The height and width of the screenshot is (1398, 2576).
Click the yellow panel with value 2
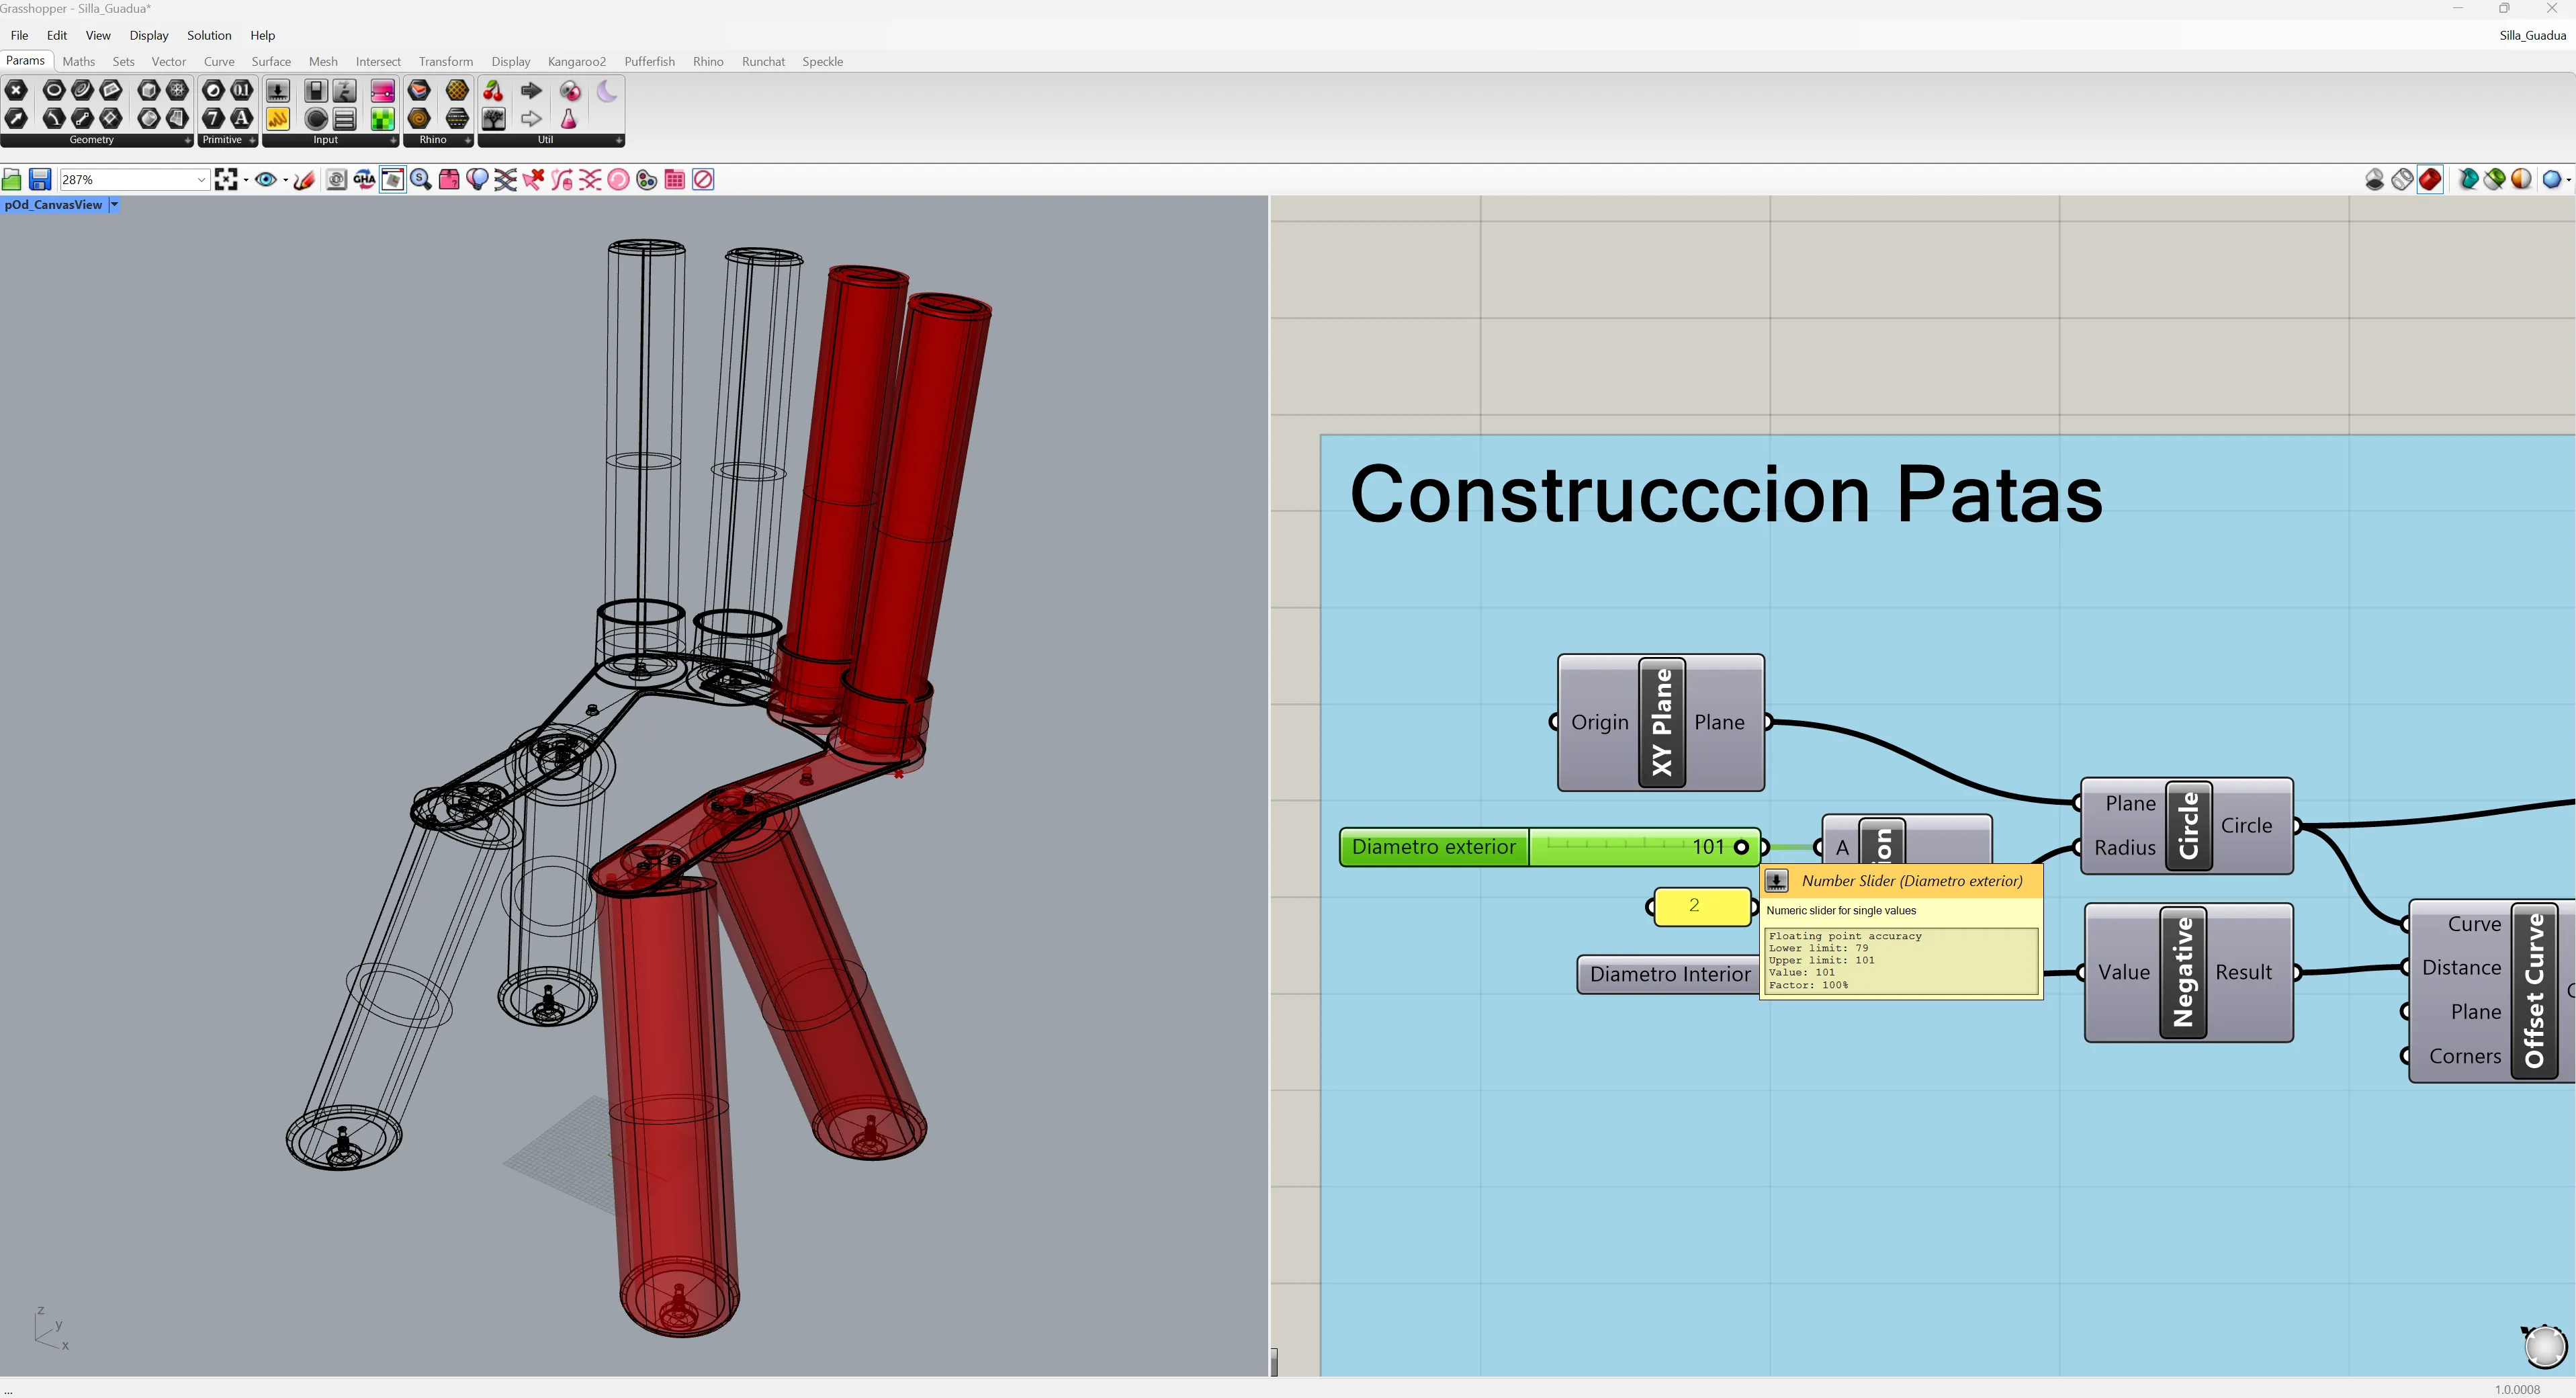pos(1700,906)
